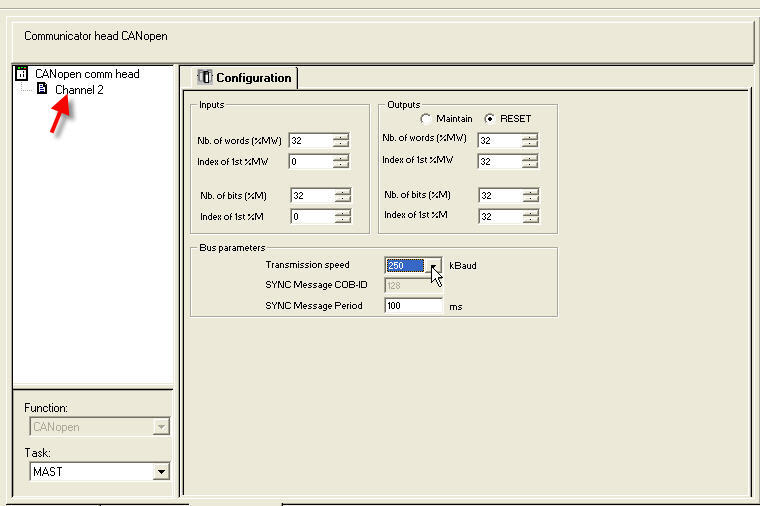The image size is (760, 506).
Task: Click Inputs Index of 1st %MW spinner
Action: tap(341, 161)
